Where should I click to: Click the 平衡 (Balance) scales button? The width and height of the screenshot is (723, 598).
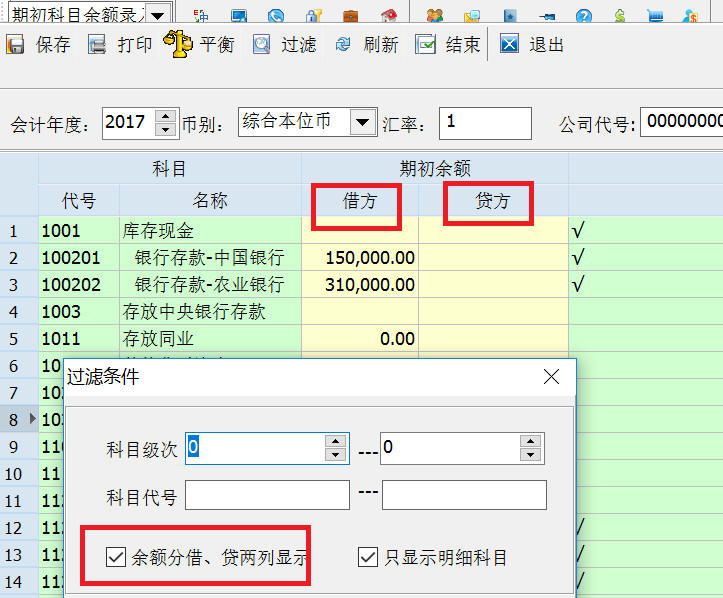coord(199,44)
